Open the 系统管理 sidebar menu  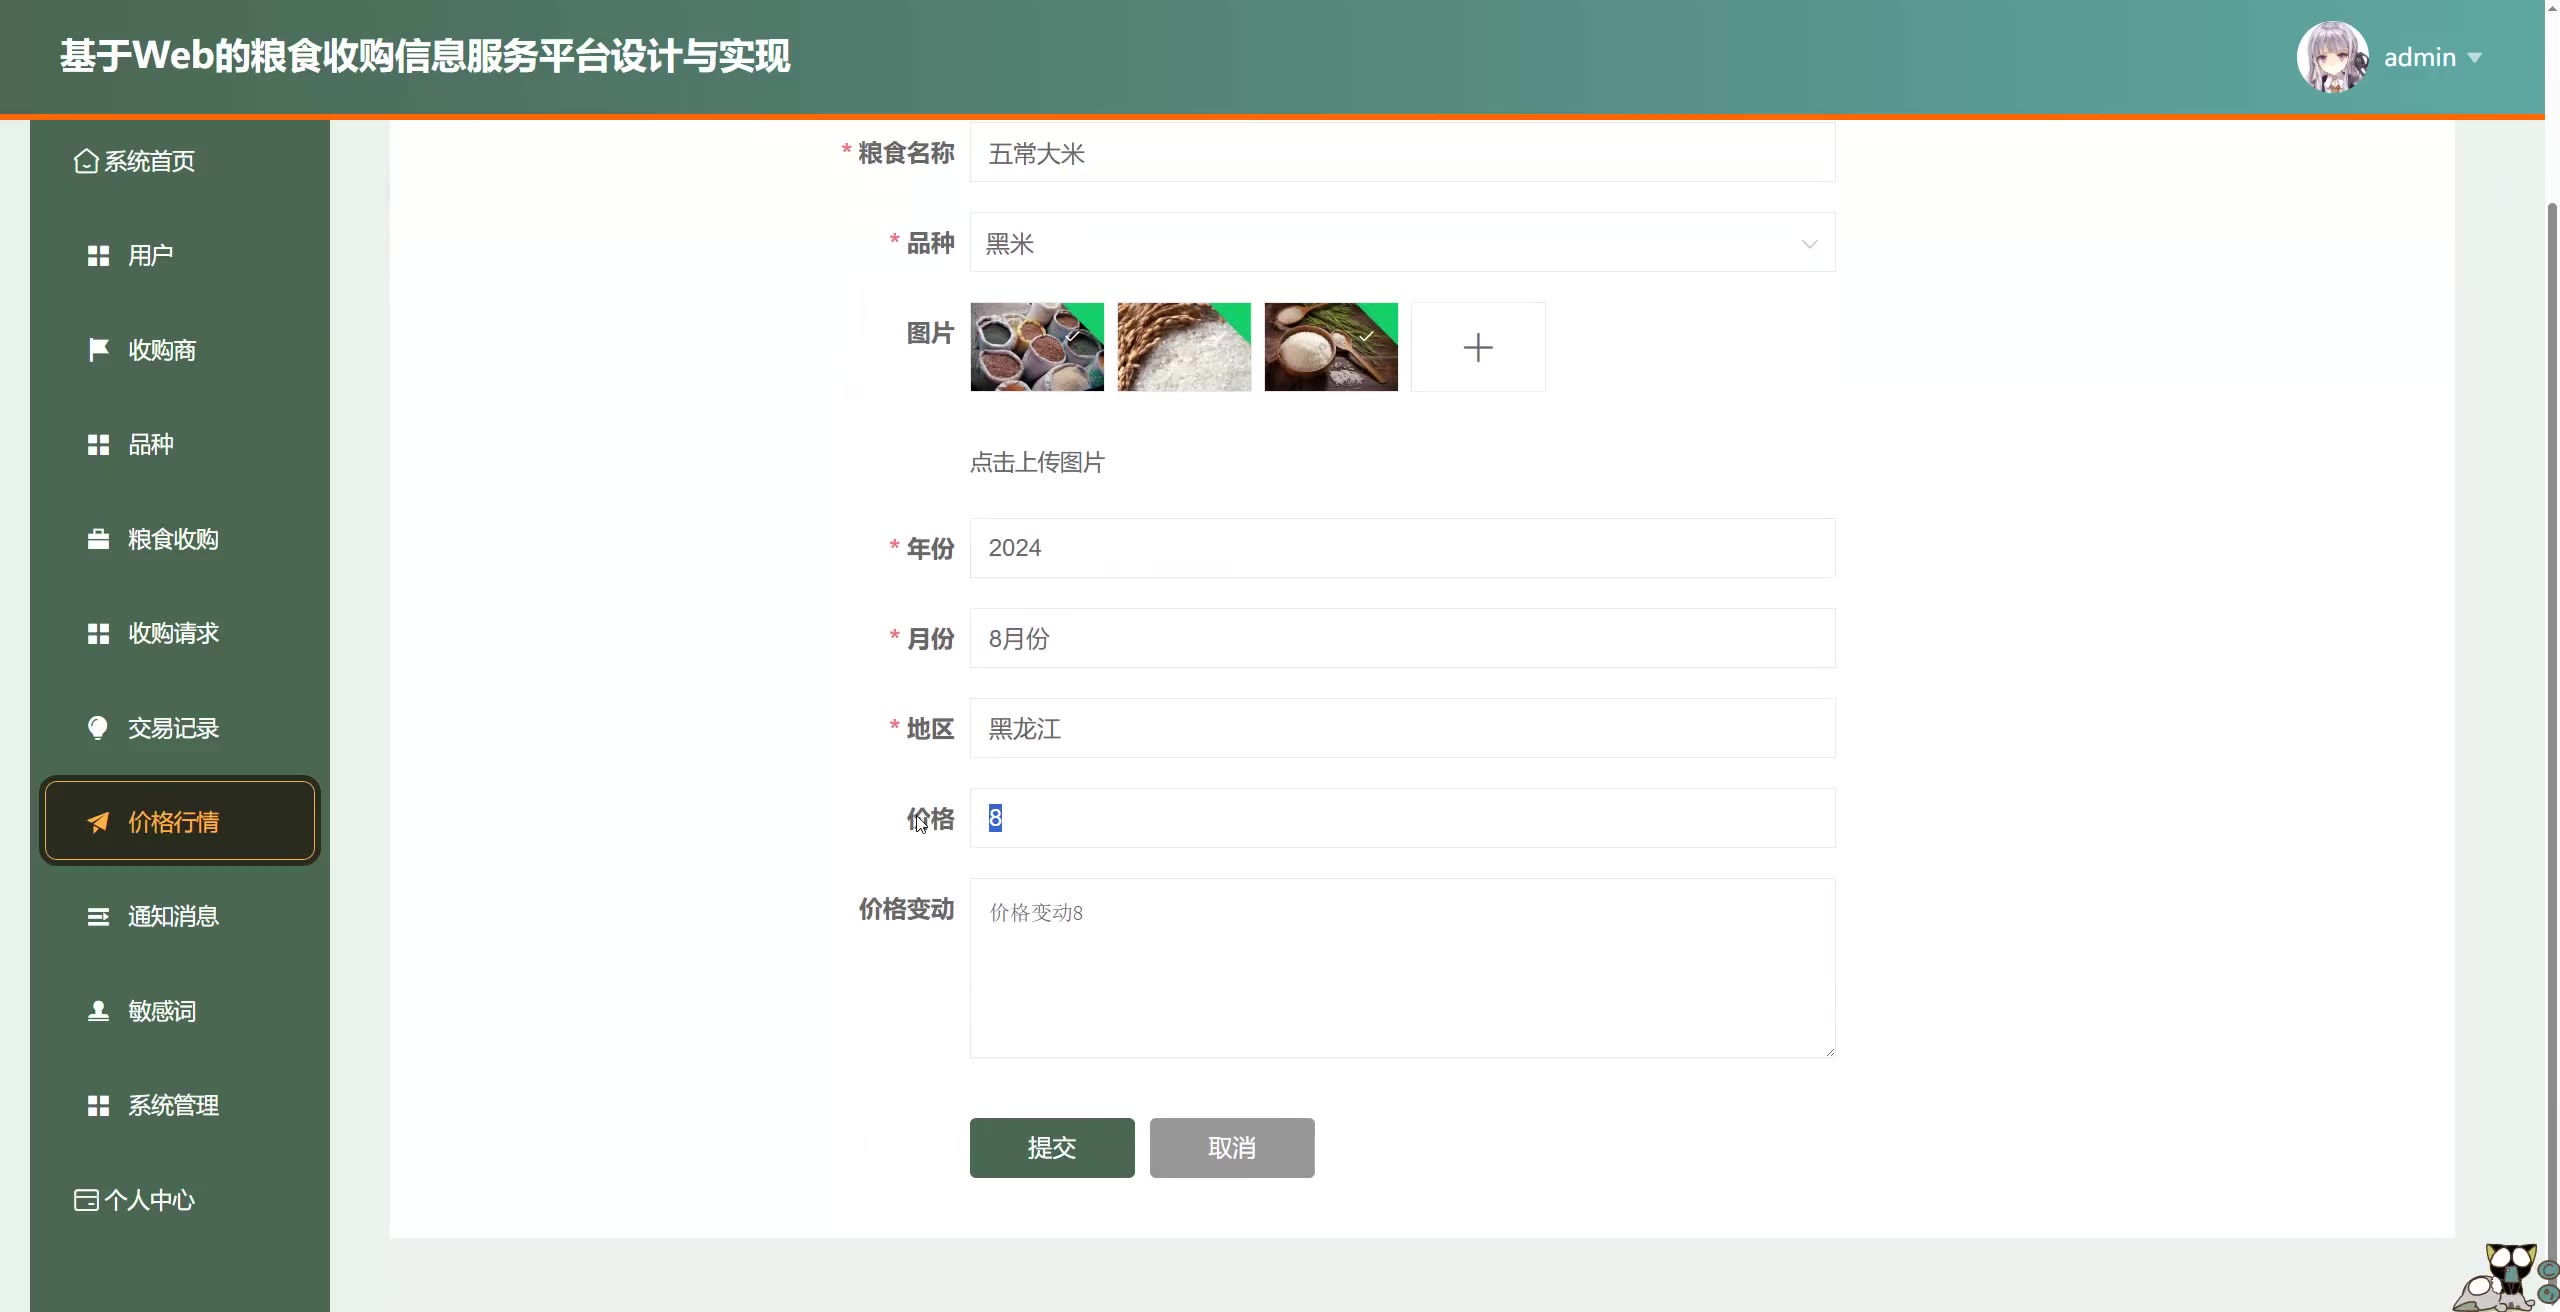coord(172,1105)
